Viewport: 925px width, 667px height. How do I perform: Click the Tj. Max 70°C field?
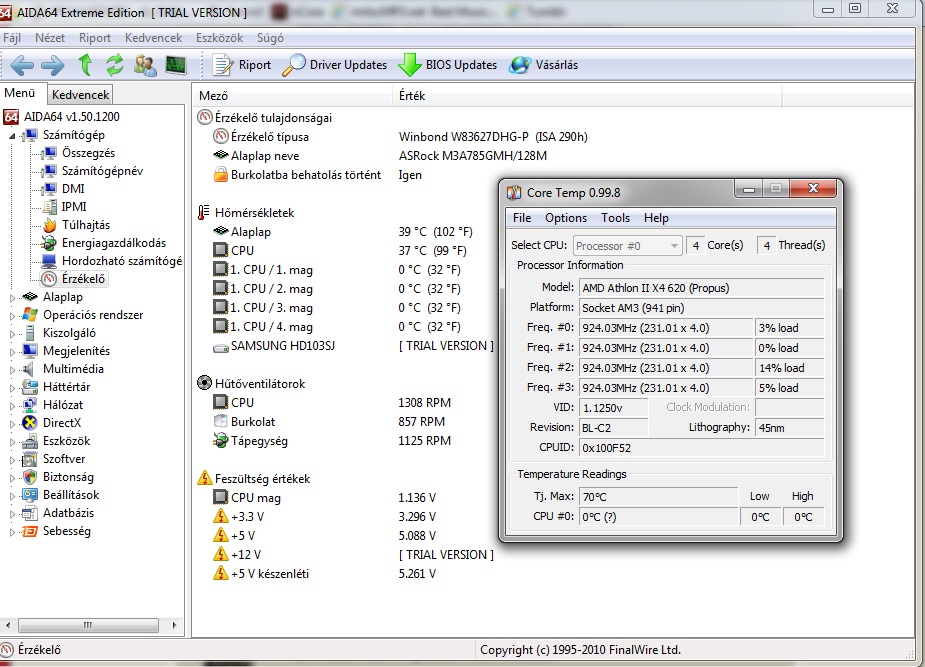(658, 497)
